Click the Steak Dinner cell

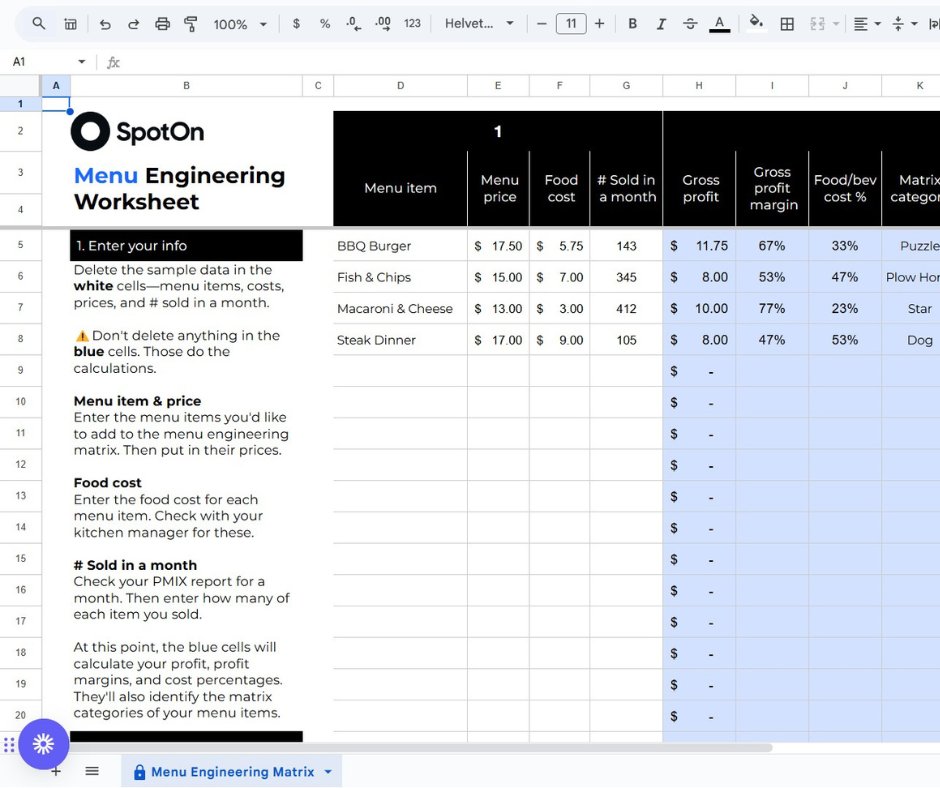[x=400, y=340]
